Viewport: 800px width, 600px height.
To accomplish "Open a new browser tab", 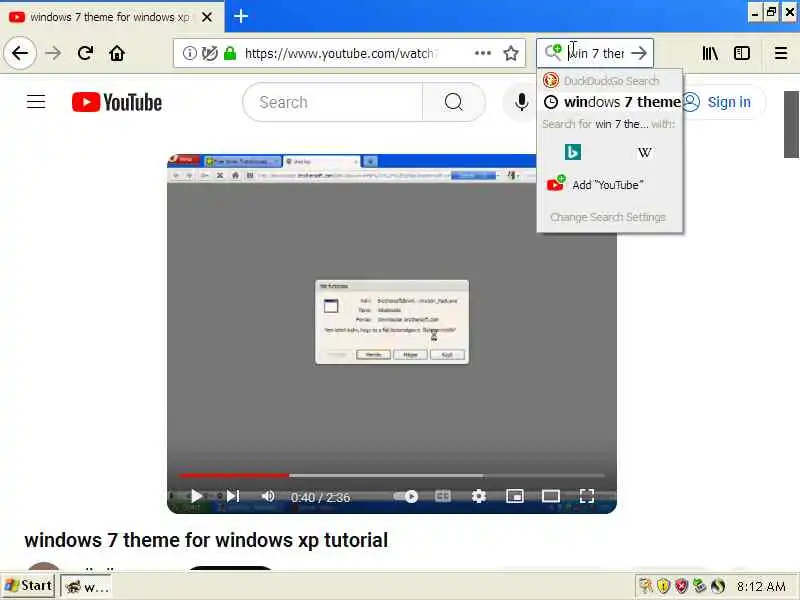I will click(241, 16).
